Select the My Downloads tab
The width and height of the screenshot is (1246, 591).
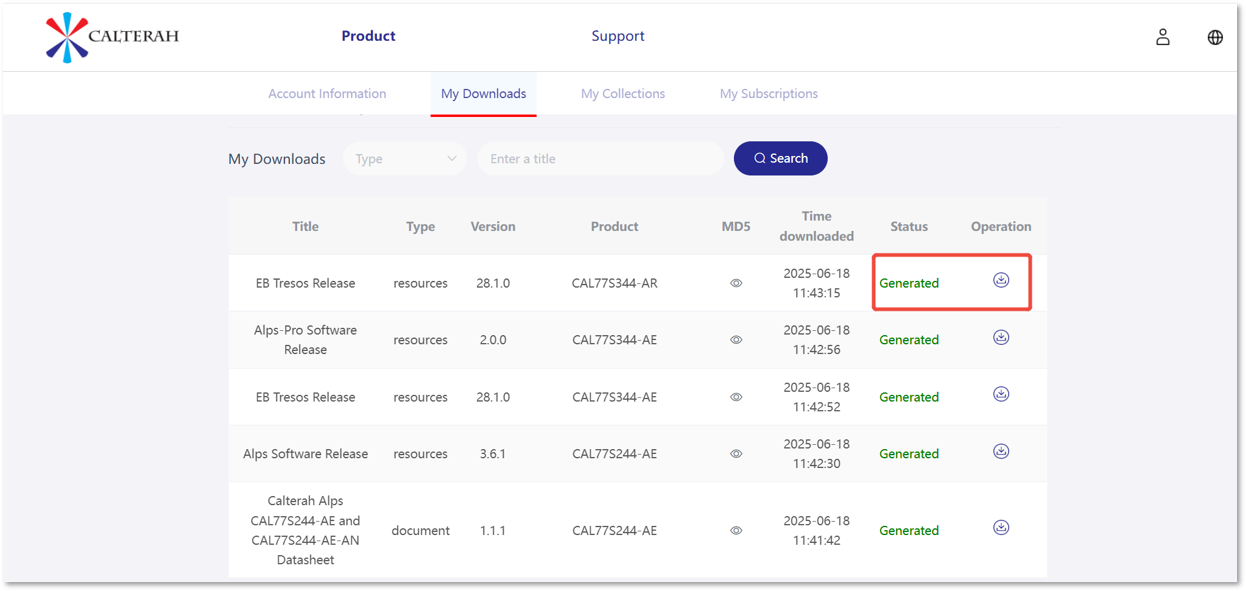(484, 94)
